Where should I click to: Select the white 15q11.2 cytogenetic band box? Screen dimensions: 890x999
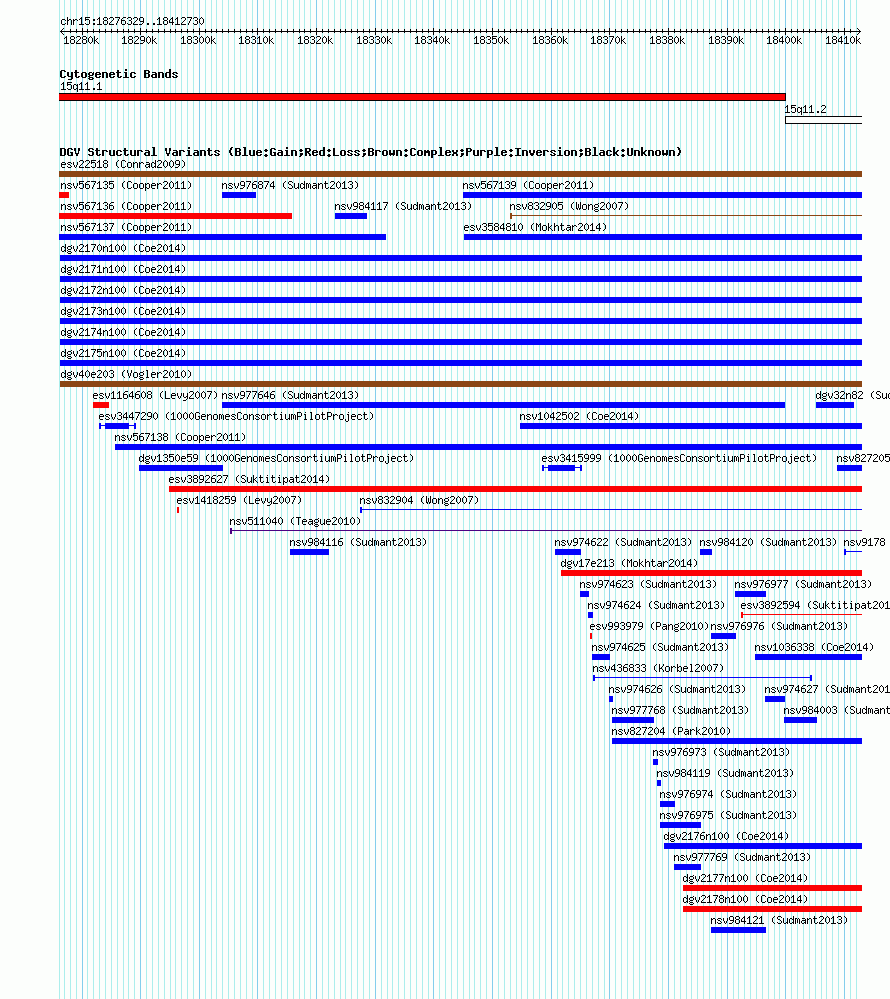(824, 120)
